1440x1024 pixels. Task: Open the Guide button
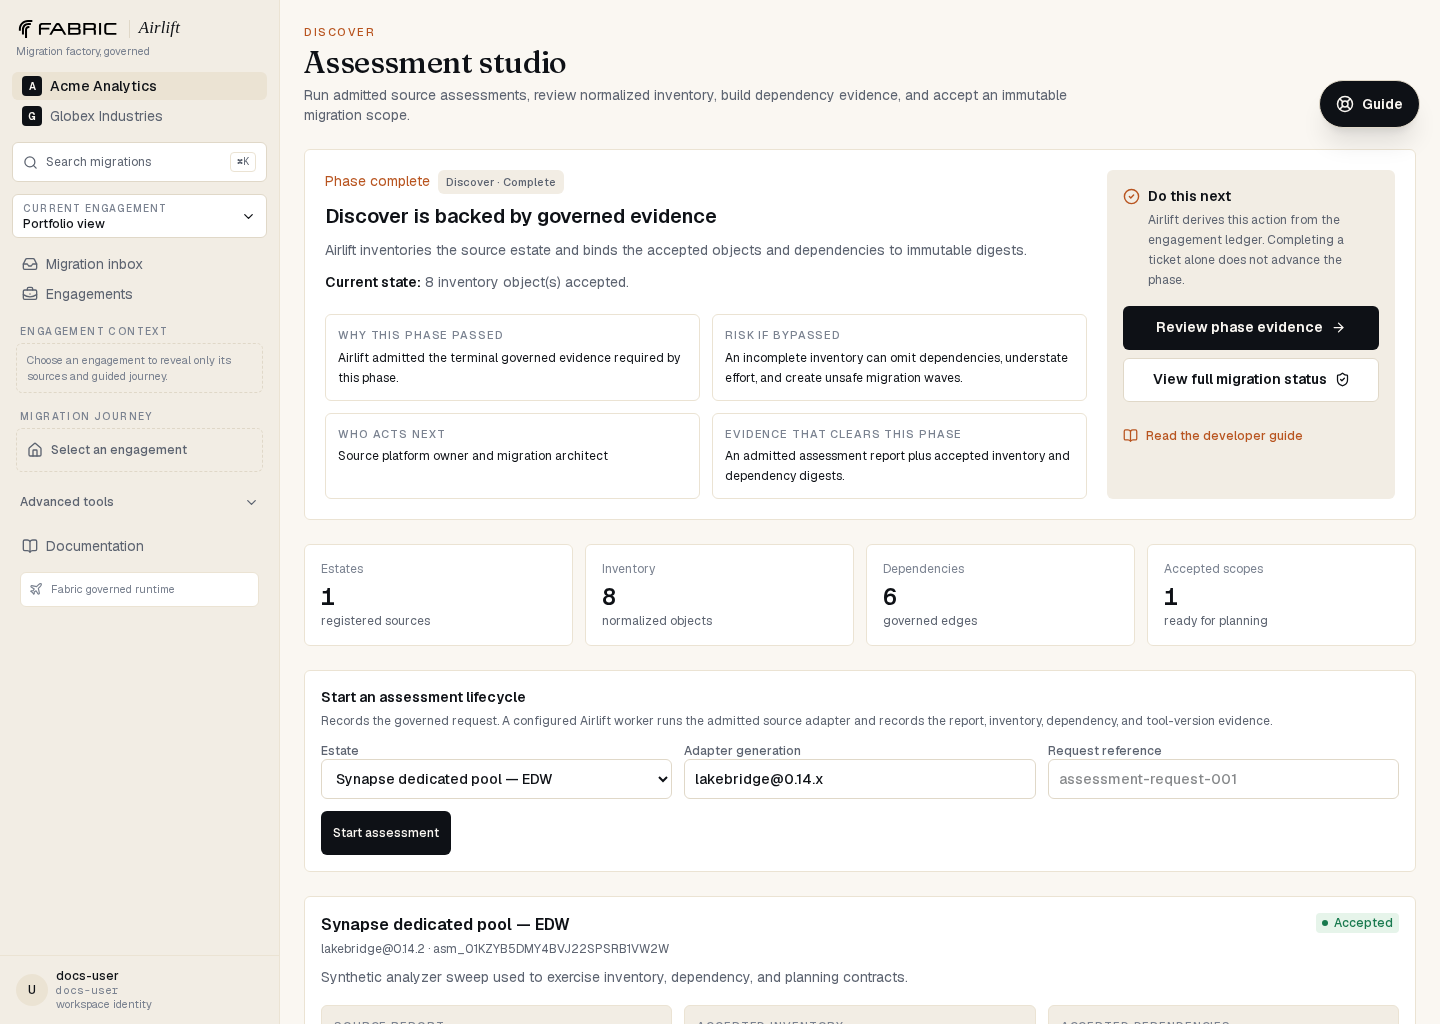[x=1369, y=104]
